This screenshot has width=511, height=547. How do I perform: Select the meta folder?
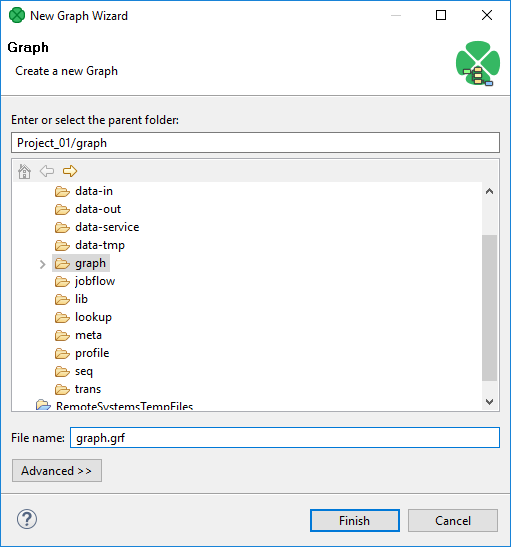pos(88,335)
